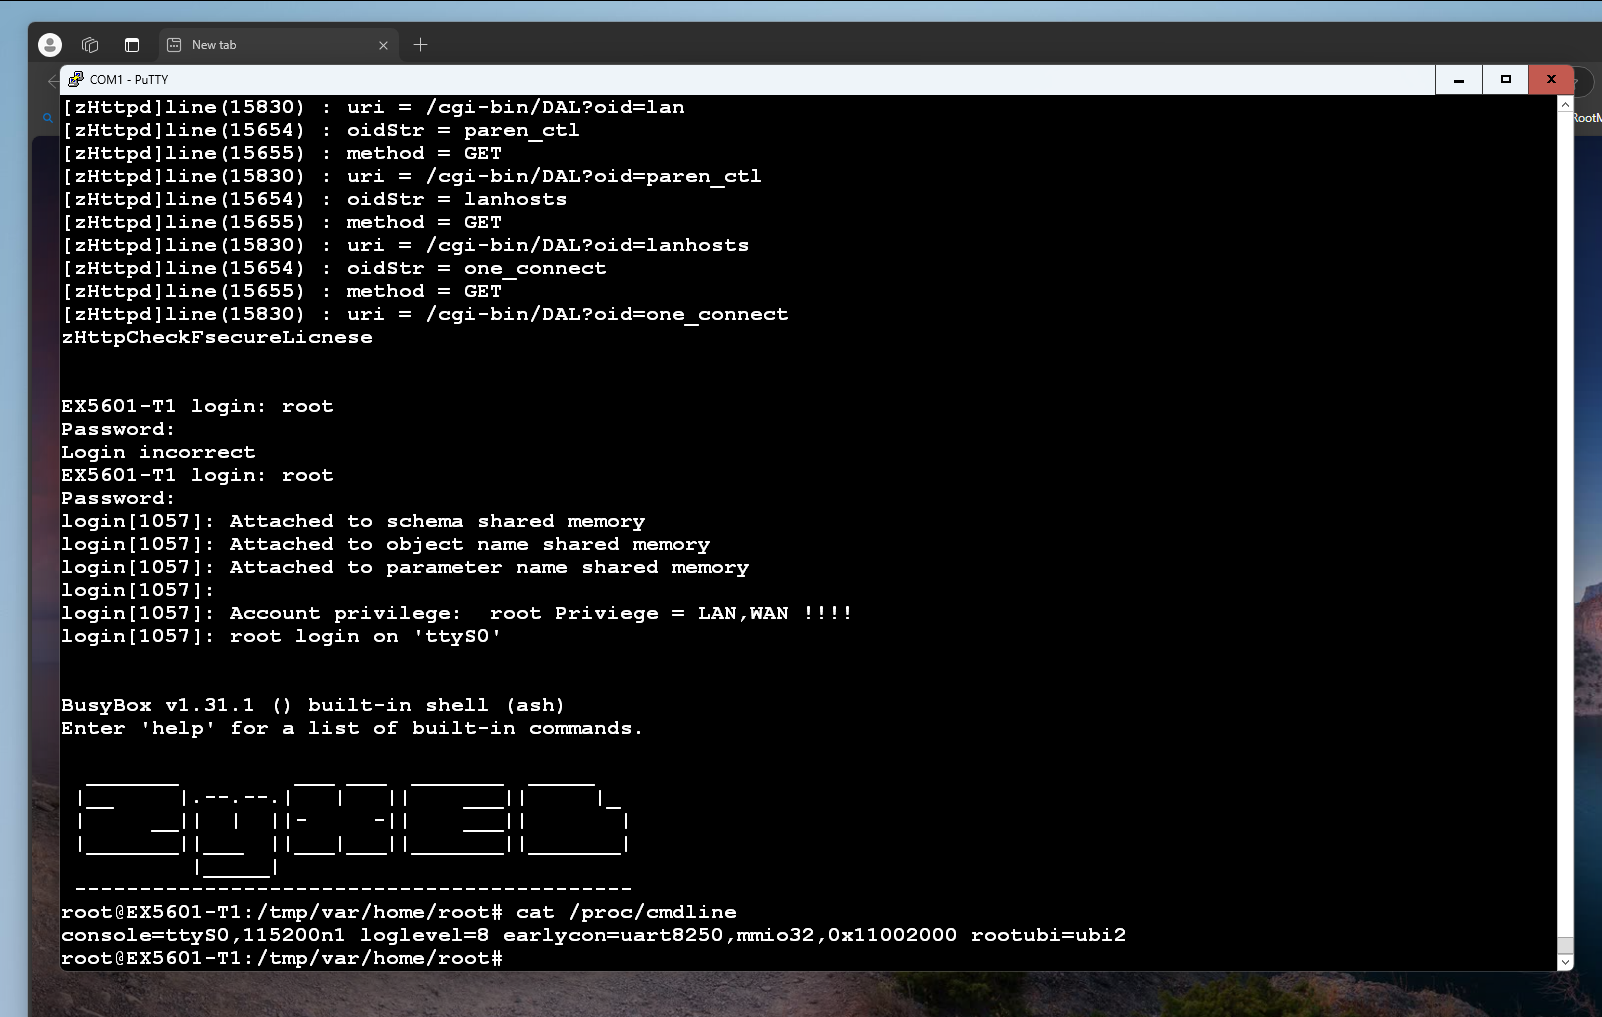The width and height of the screenshot is (1602, 1017).
Task: Click the browser profile avatar icon
Action: click(50, 45)
